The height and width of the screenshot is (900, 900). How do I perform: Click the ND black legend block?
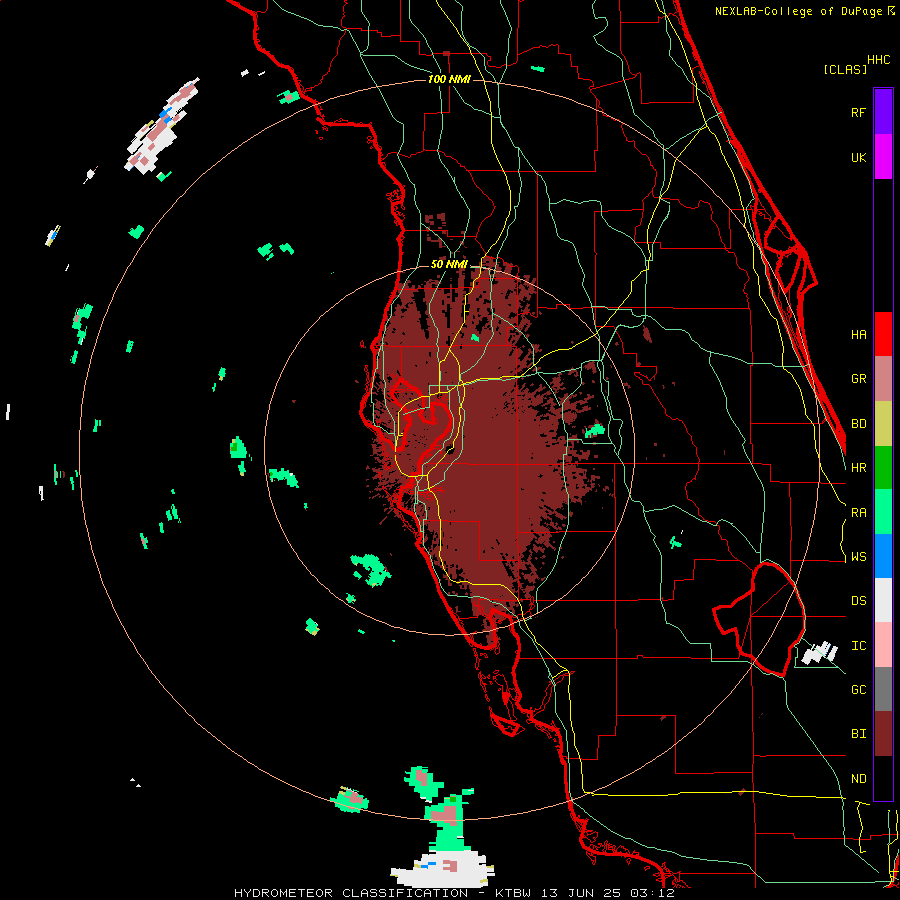(x=883, y=778)
